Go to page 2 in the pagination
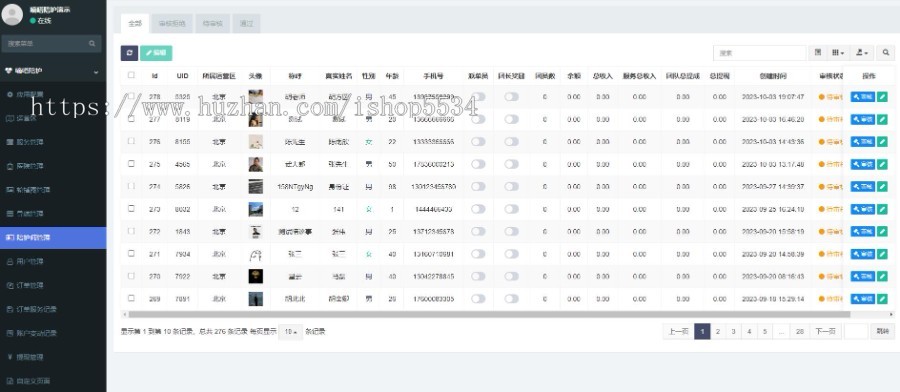Viewport: 900px width, 392px height. (x=717, y=331)
